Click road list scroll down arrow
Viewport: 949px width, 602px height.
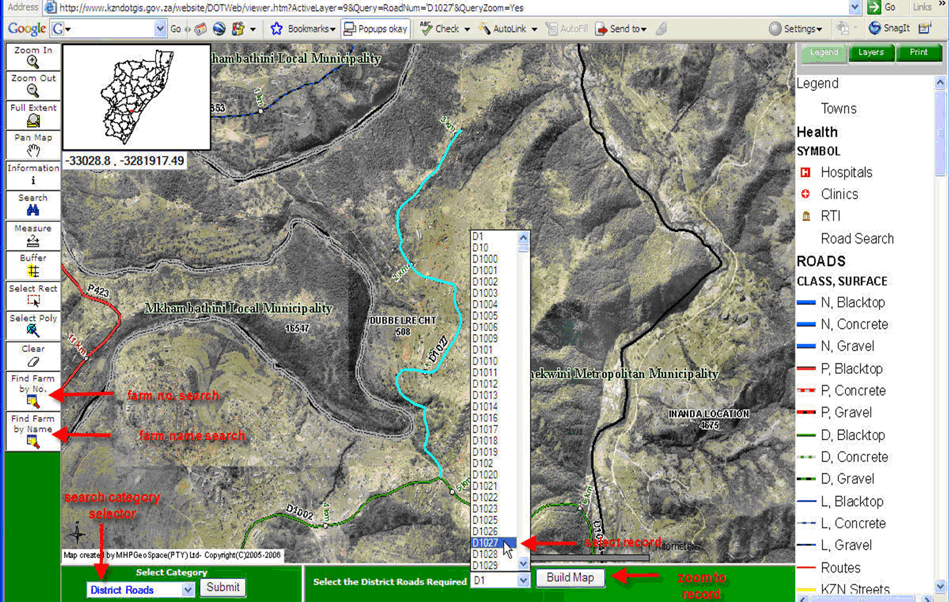coord(524,564)
